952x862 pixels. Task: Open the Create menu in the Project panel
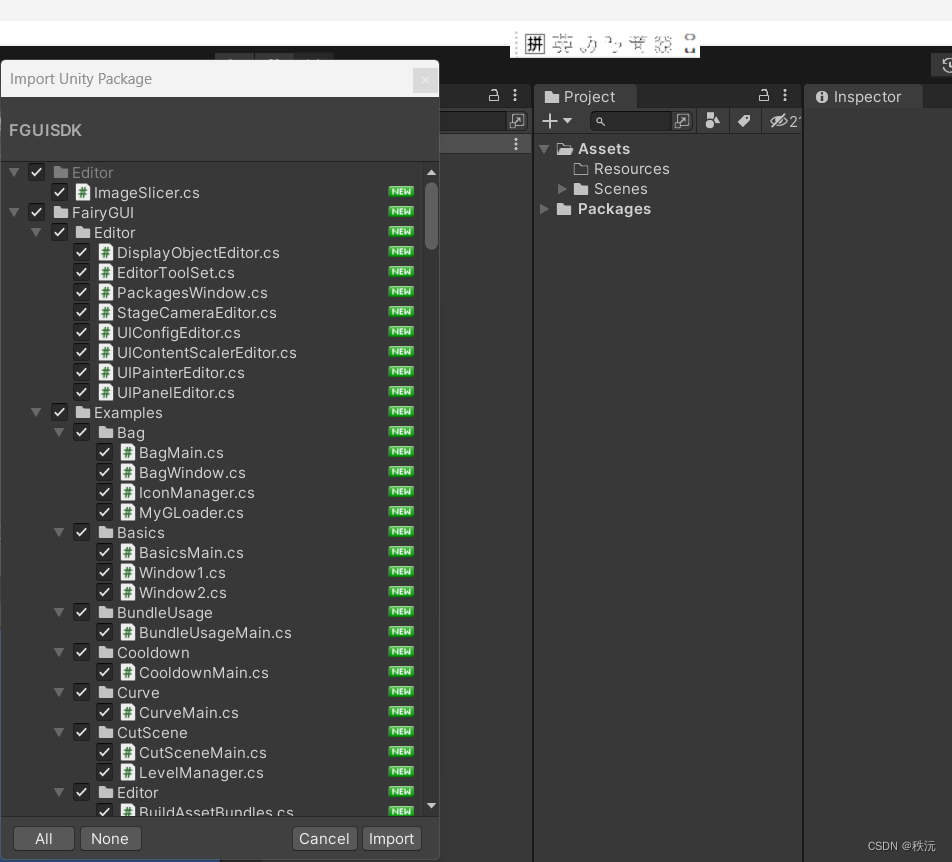pos(556,121)
